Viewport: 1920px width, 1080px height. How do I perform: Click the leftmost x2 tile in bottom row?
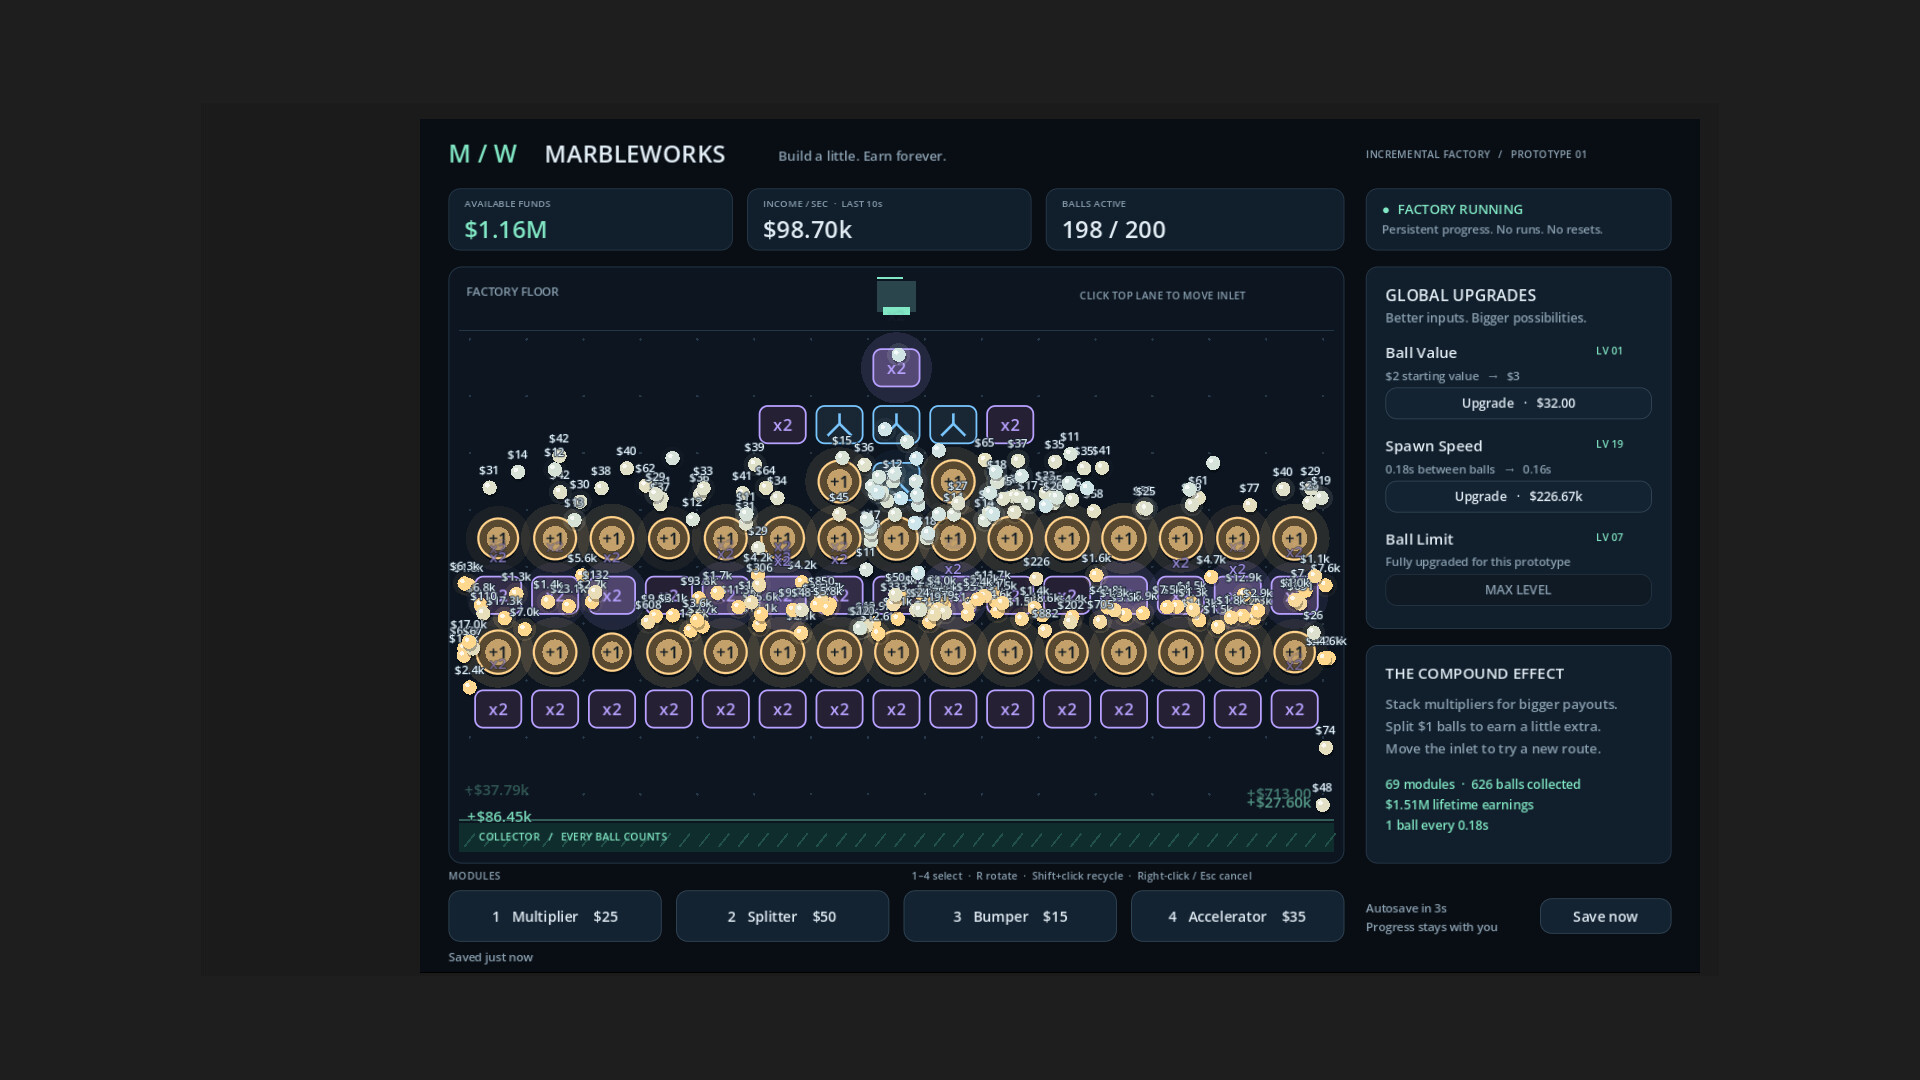pos(498,709)
